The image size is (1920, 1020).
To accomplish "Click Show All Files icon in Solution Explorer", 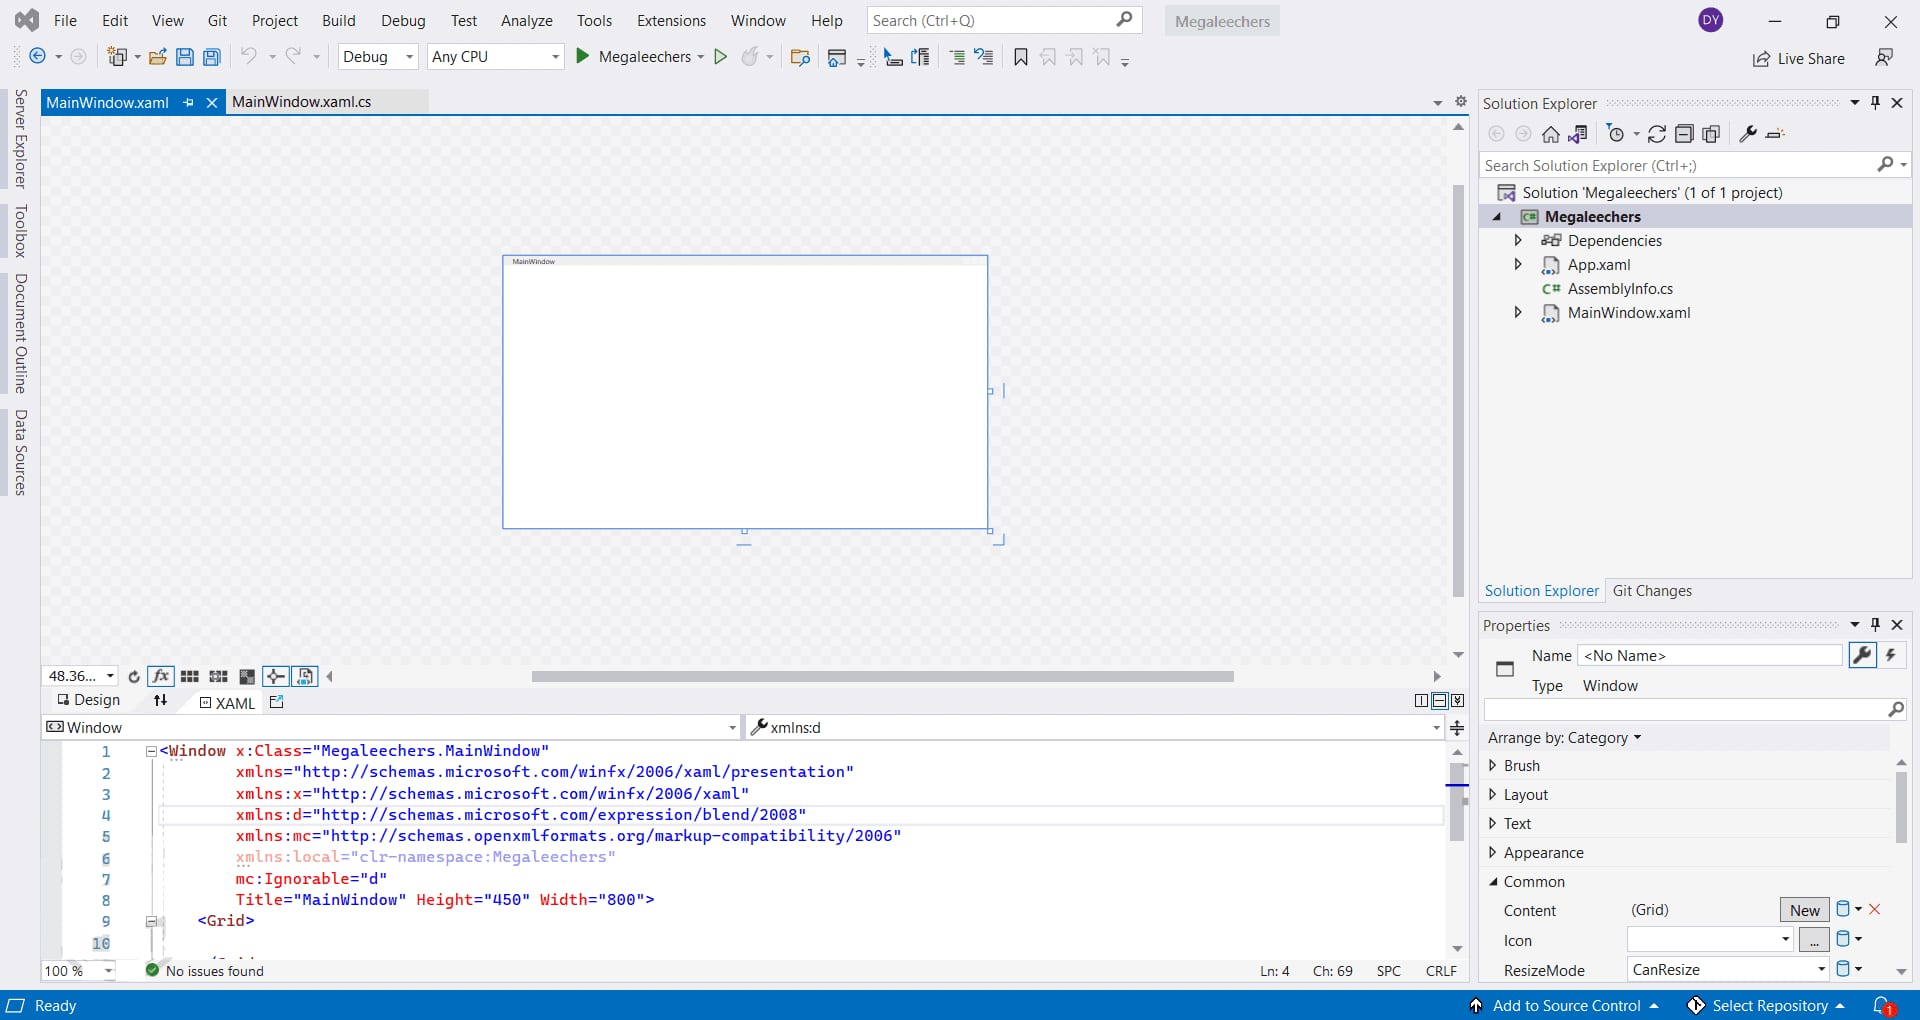I will (x=1711, y=134).
